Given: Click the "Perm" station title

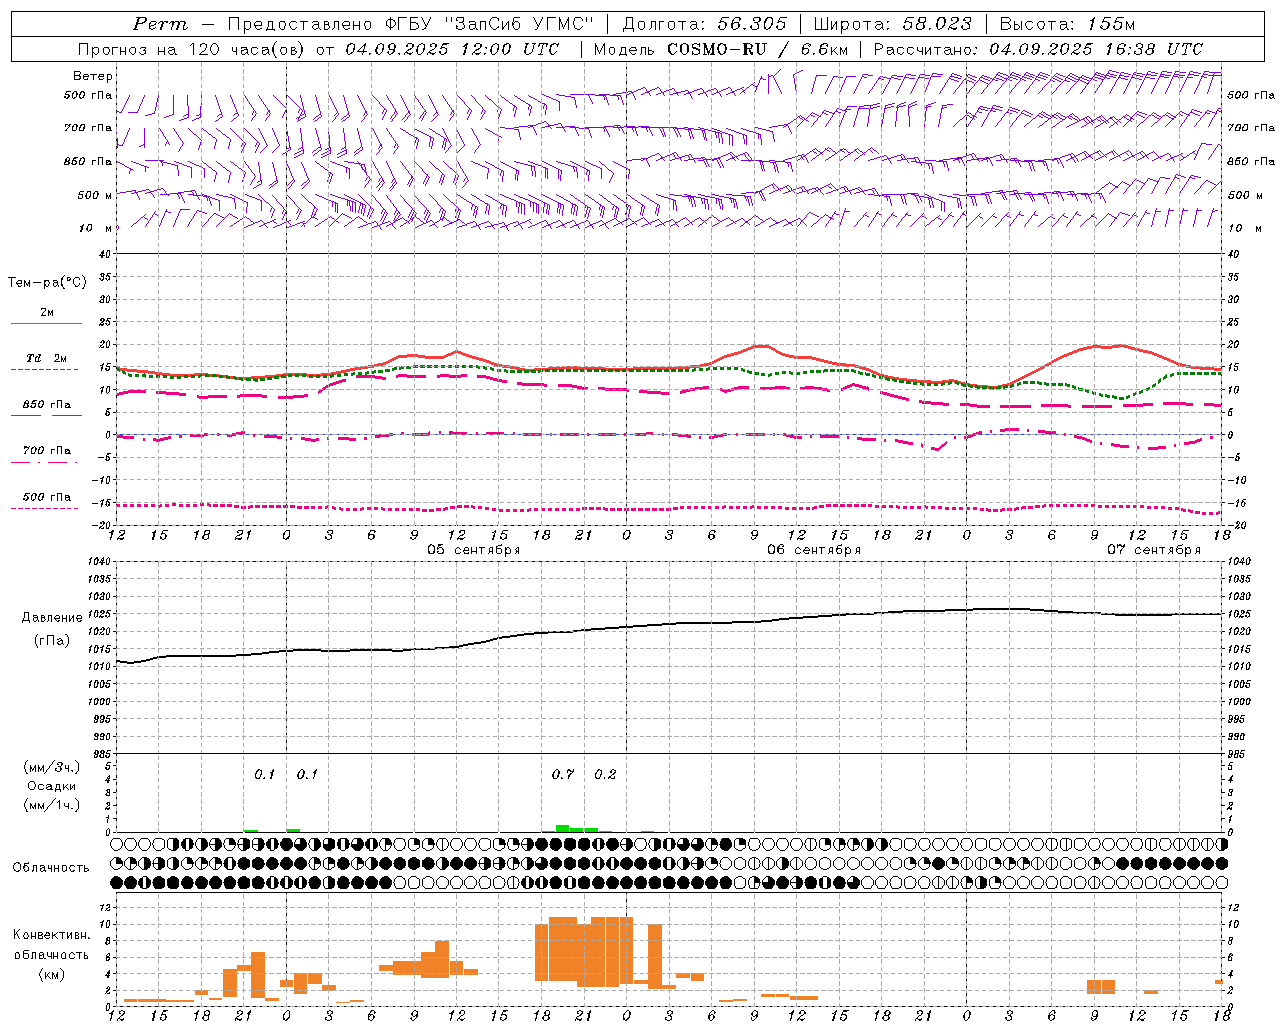Looking at the screenshot, I should click(159, 24).
